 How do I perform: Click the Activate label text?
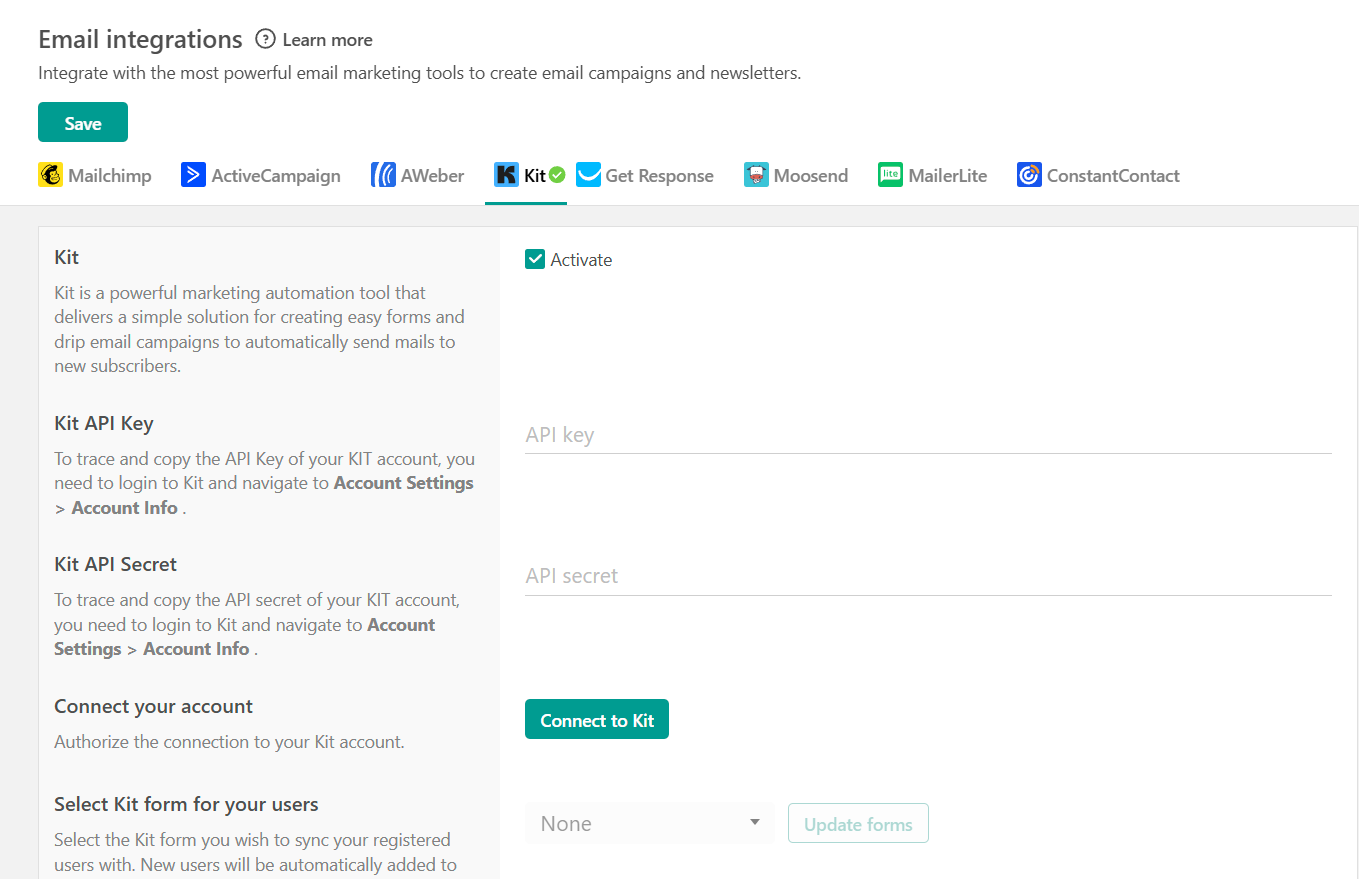coord(581,260)
